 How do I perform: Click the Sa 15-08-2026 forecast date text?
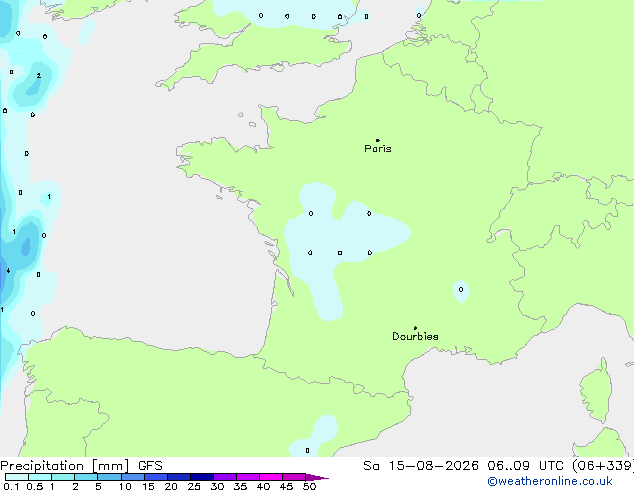point(421,466)
